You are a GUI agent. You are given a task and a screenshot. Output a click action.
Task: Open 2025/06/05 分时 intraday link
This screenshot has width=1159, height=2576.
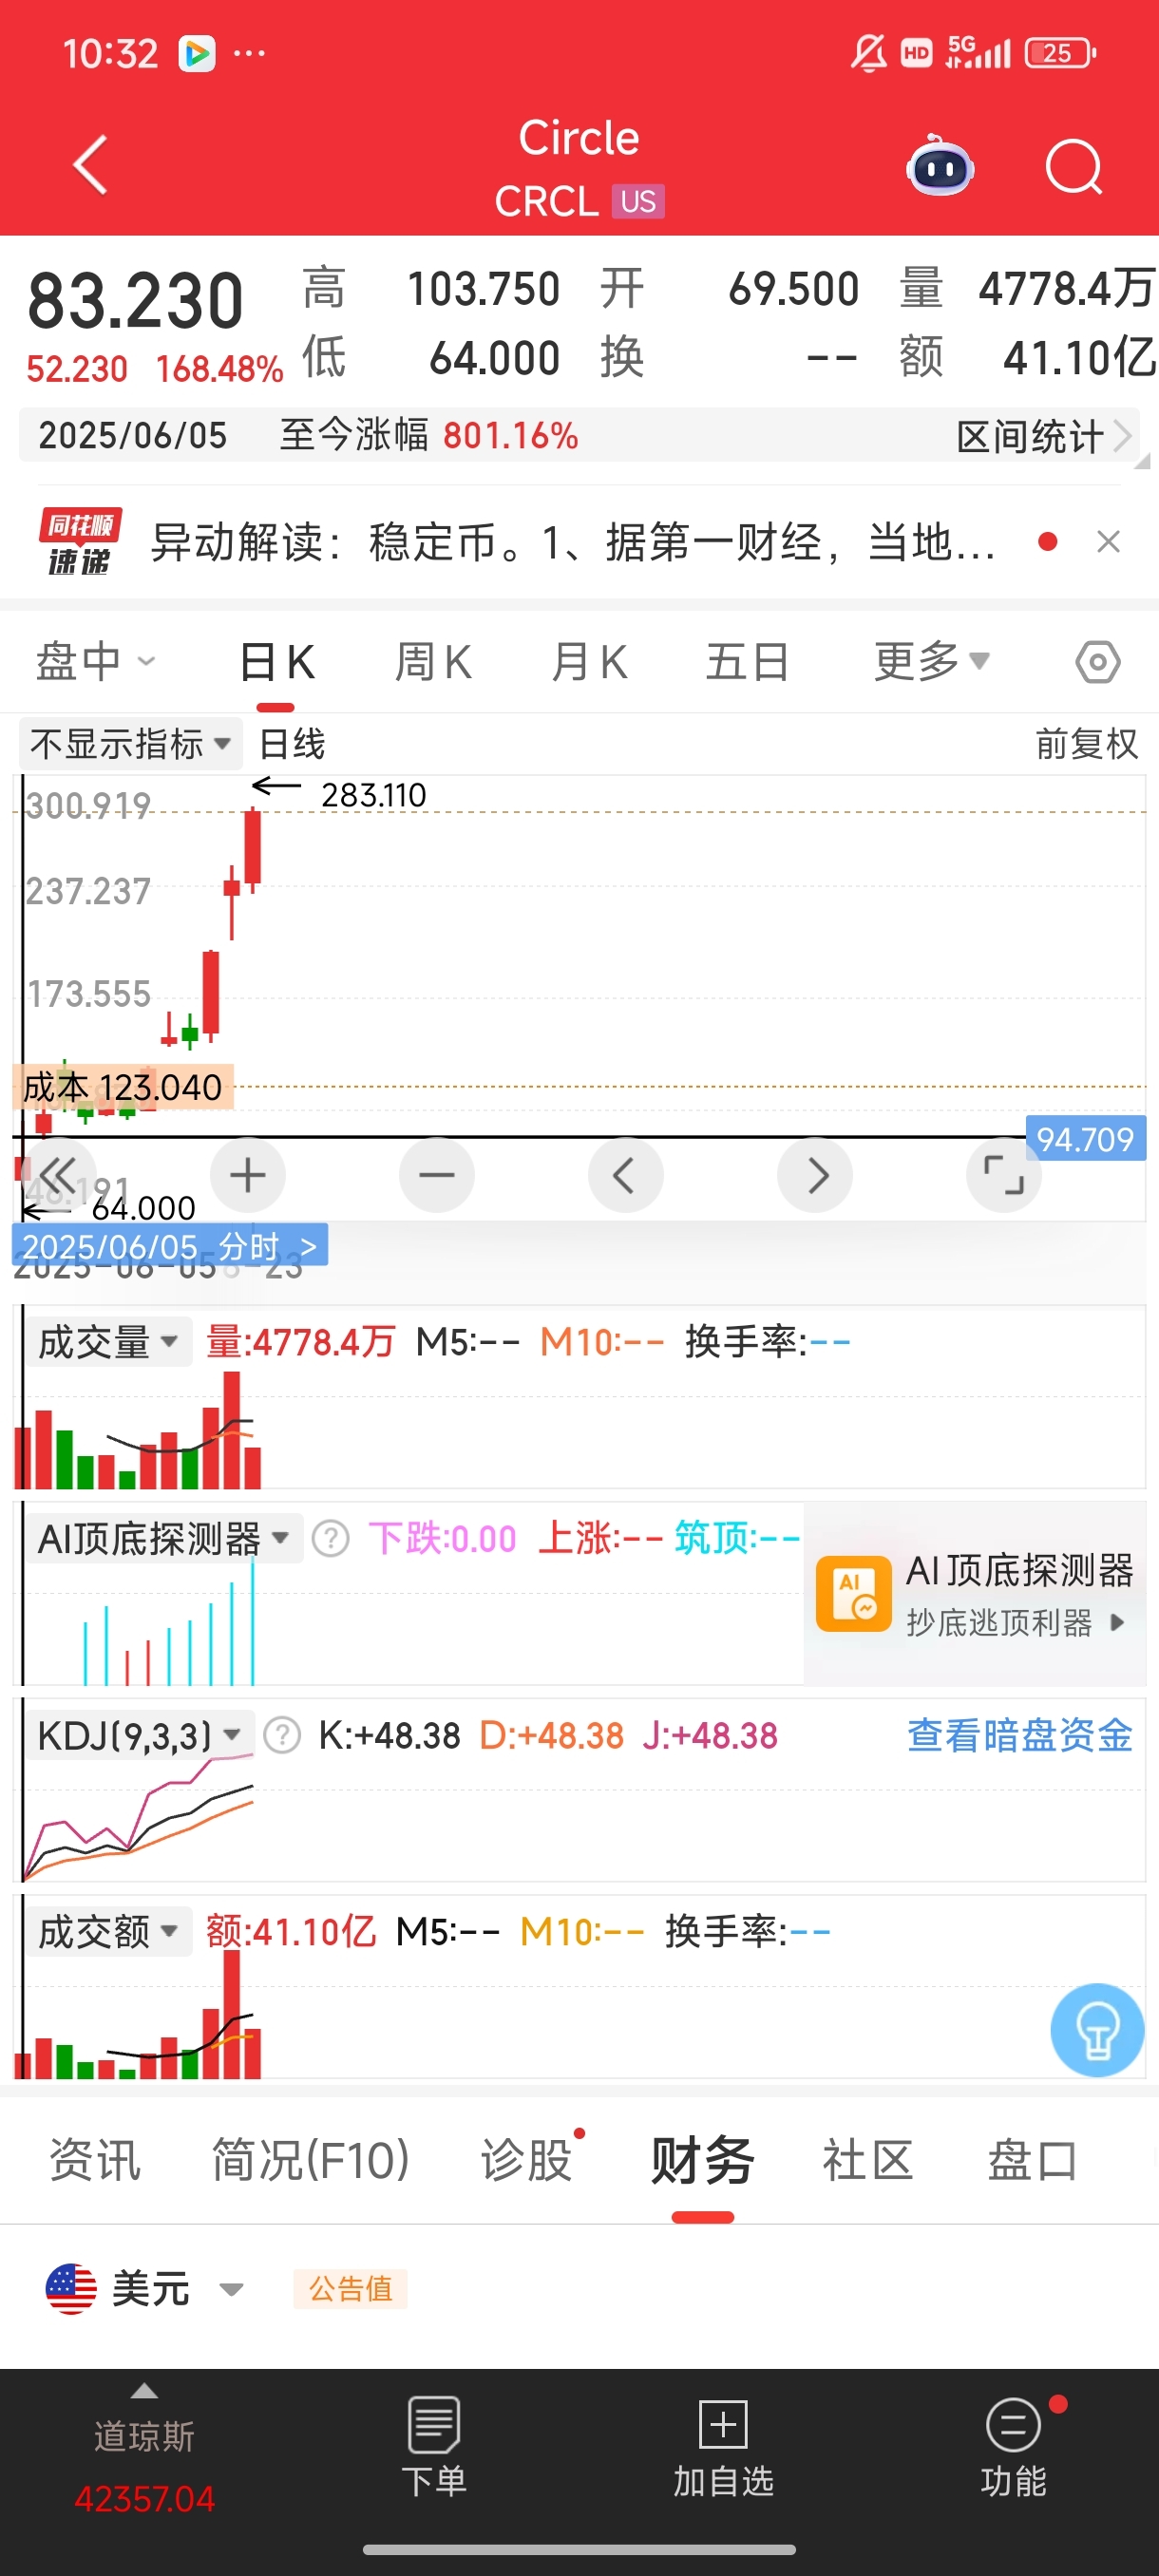[169, 1246]
